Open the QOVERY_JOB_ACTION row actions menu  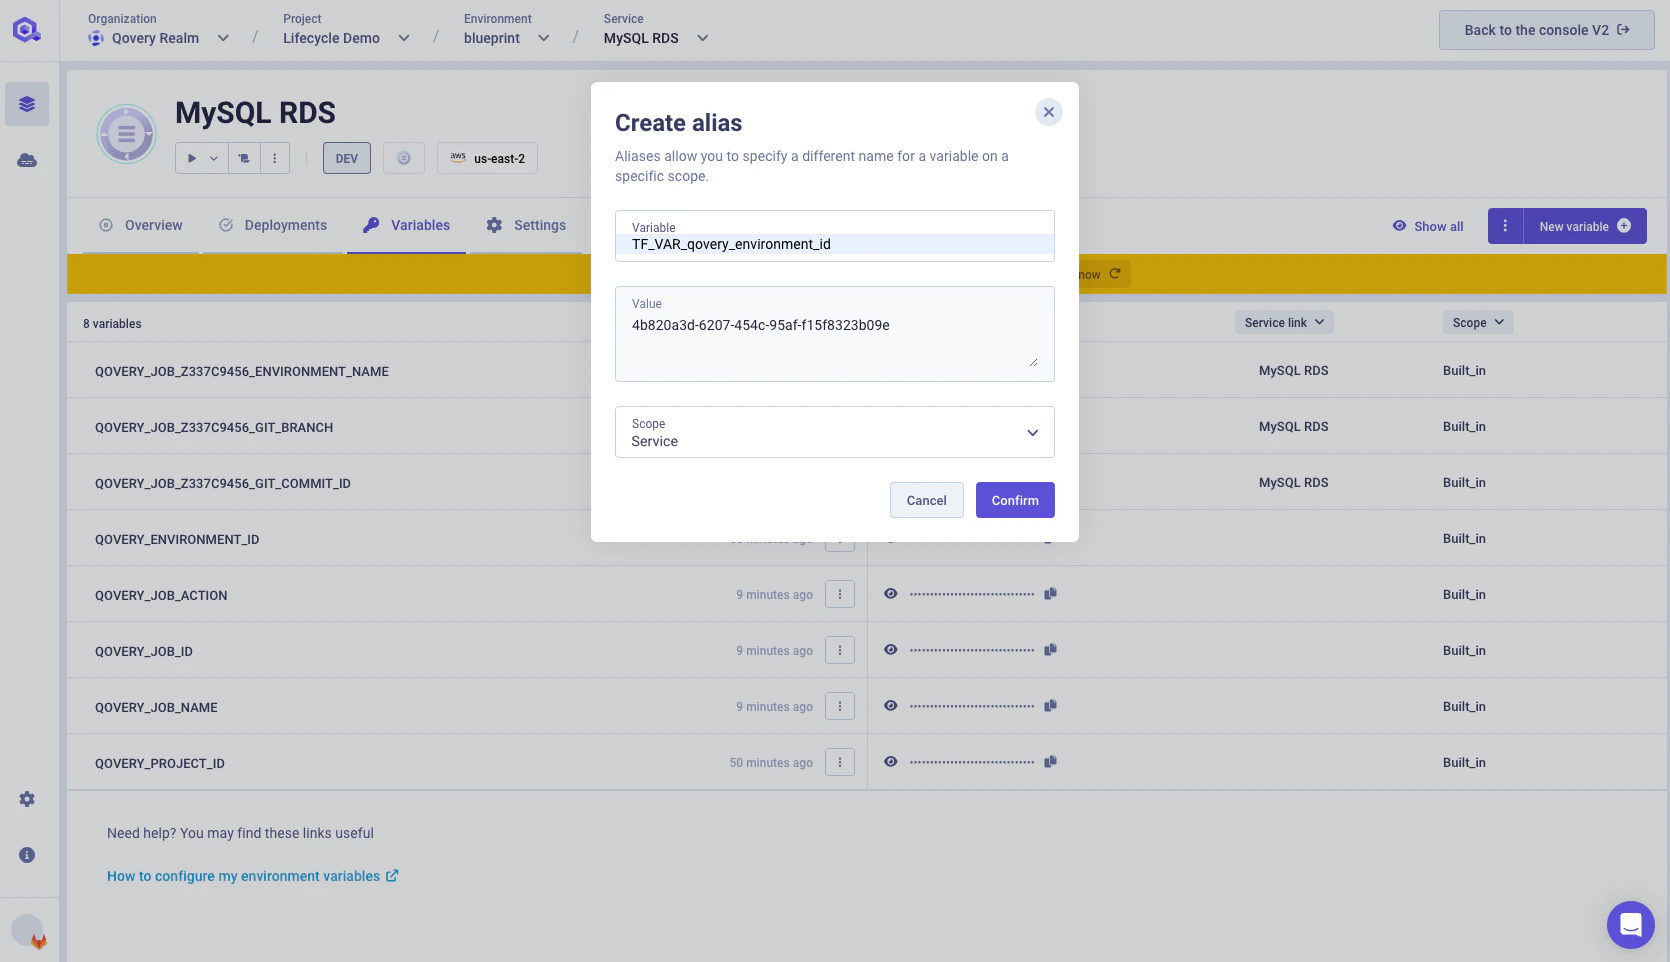[839, 594]
